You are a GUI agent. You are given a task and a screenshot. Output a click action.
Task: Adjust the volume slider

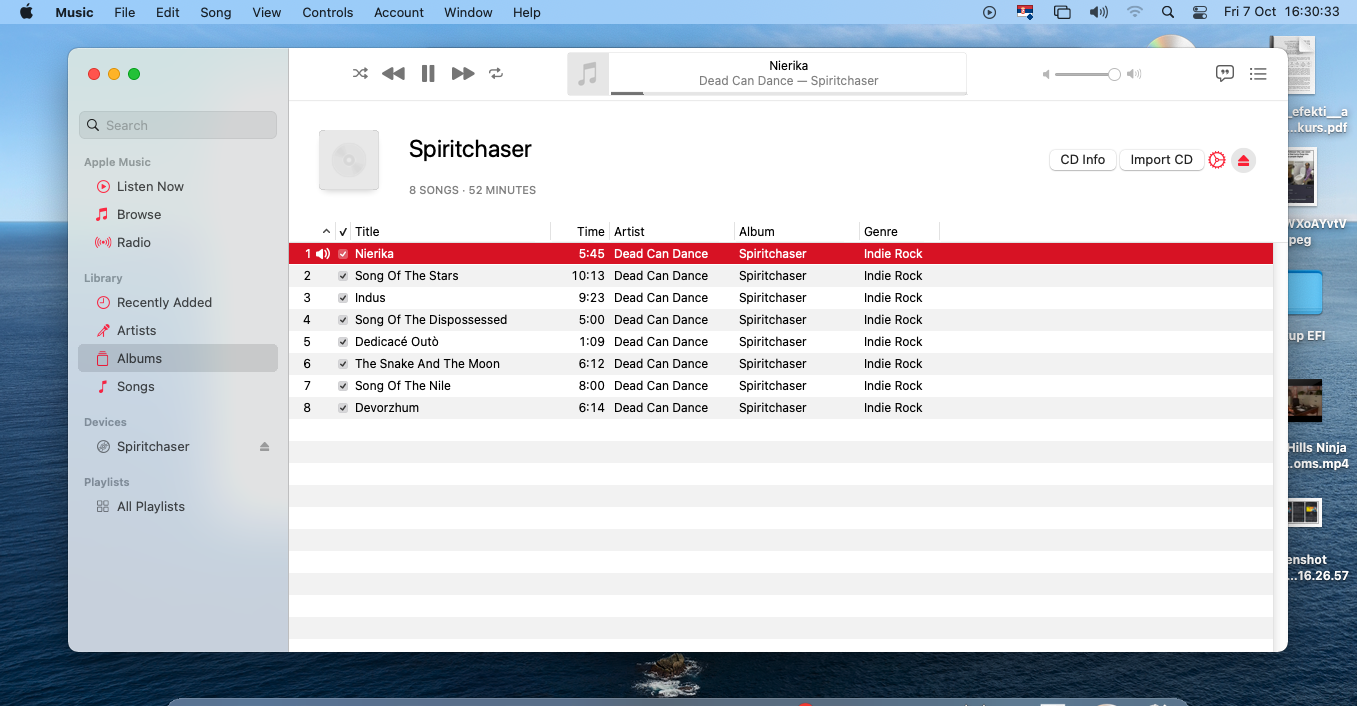tap(1087, 74)
